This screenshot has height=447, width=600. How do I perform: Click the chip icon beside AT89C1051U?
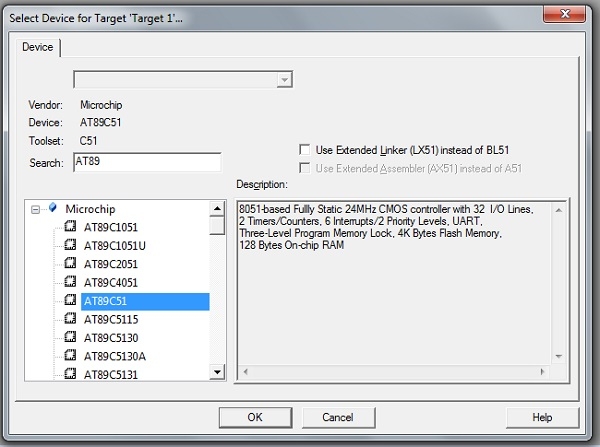pyautogui.click(x=70, y=245)
